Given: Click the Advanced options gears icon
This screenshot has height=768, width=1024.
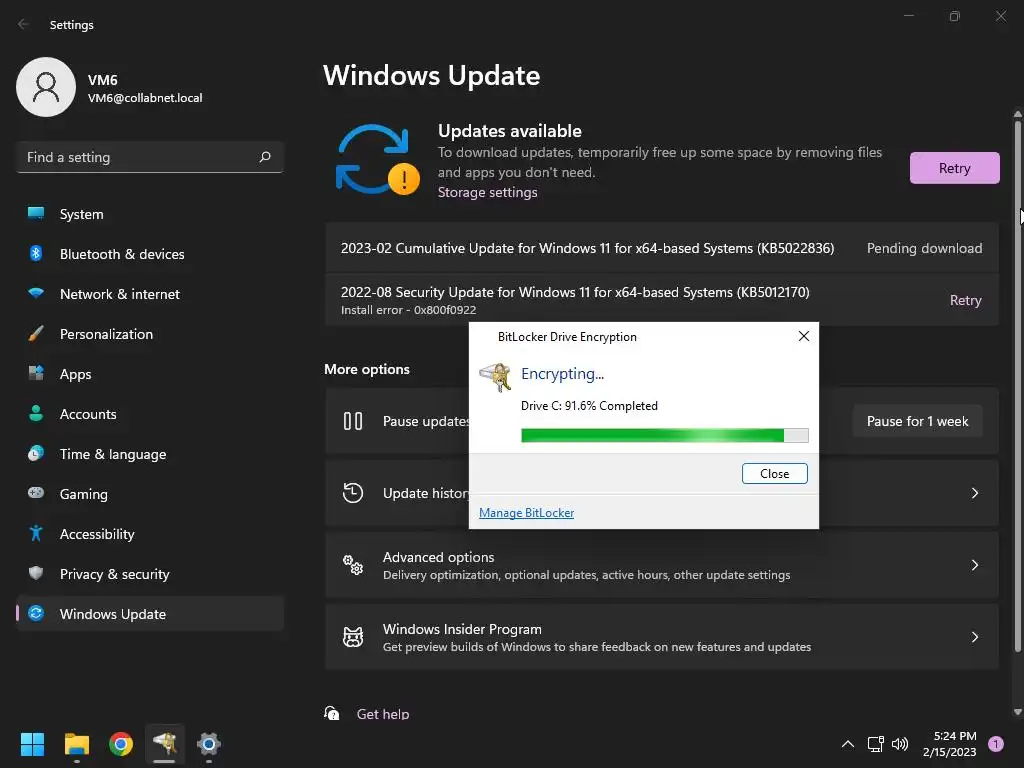Looking at the screenshot, I should click(x=353, y=565).
